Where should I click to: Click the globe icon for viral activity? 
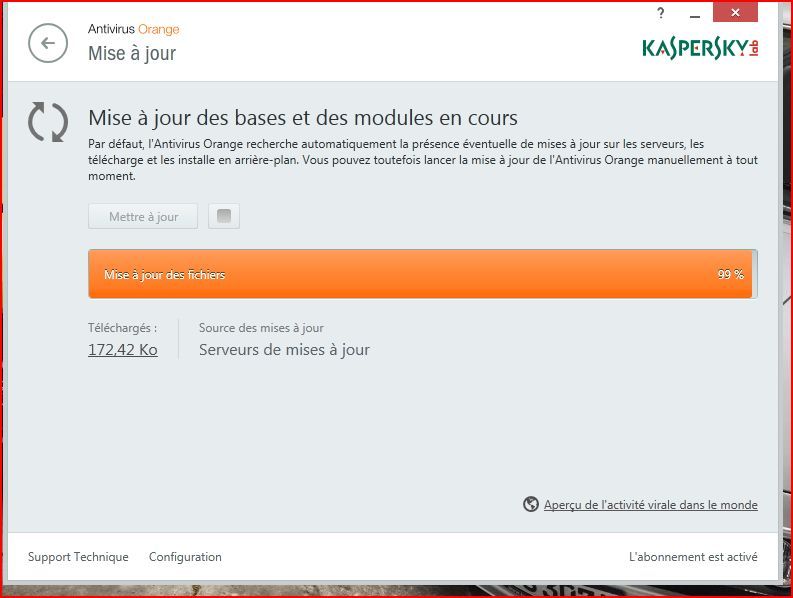point(531,504)
